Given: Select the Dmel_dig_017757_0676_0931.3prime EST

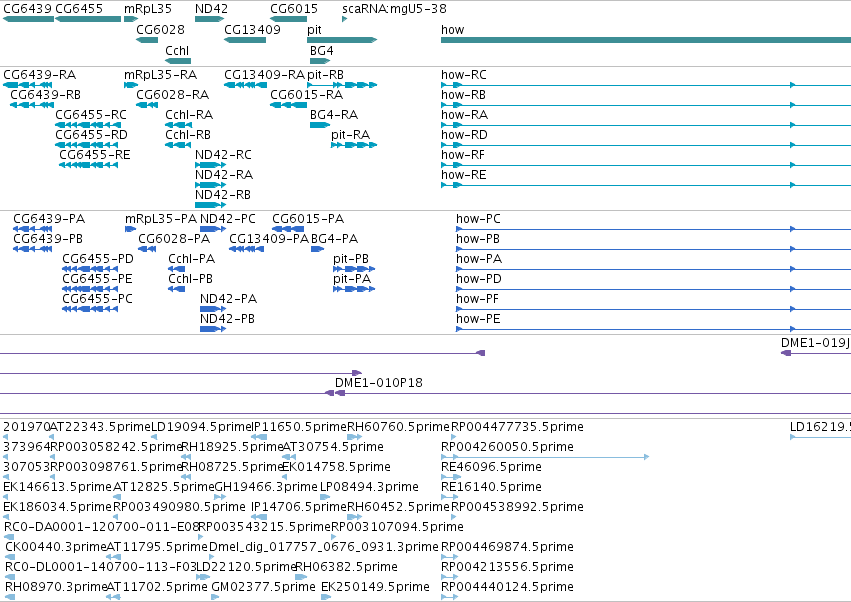Looking at the screenshot, I should pyautogui.click(x=213, y=557).
